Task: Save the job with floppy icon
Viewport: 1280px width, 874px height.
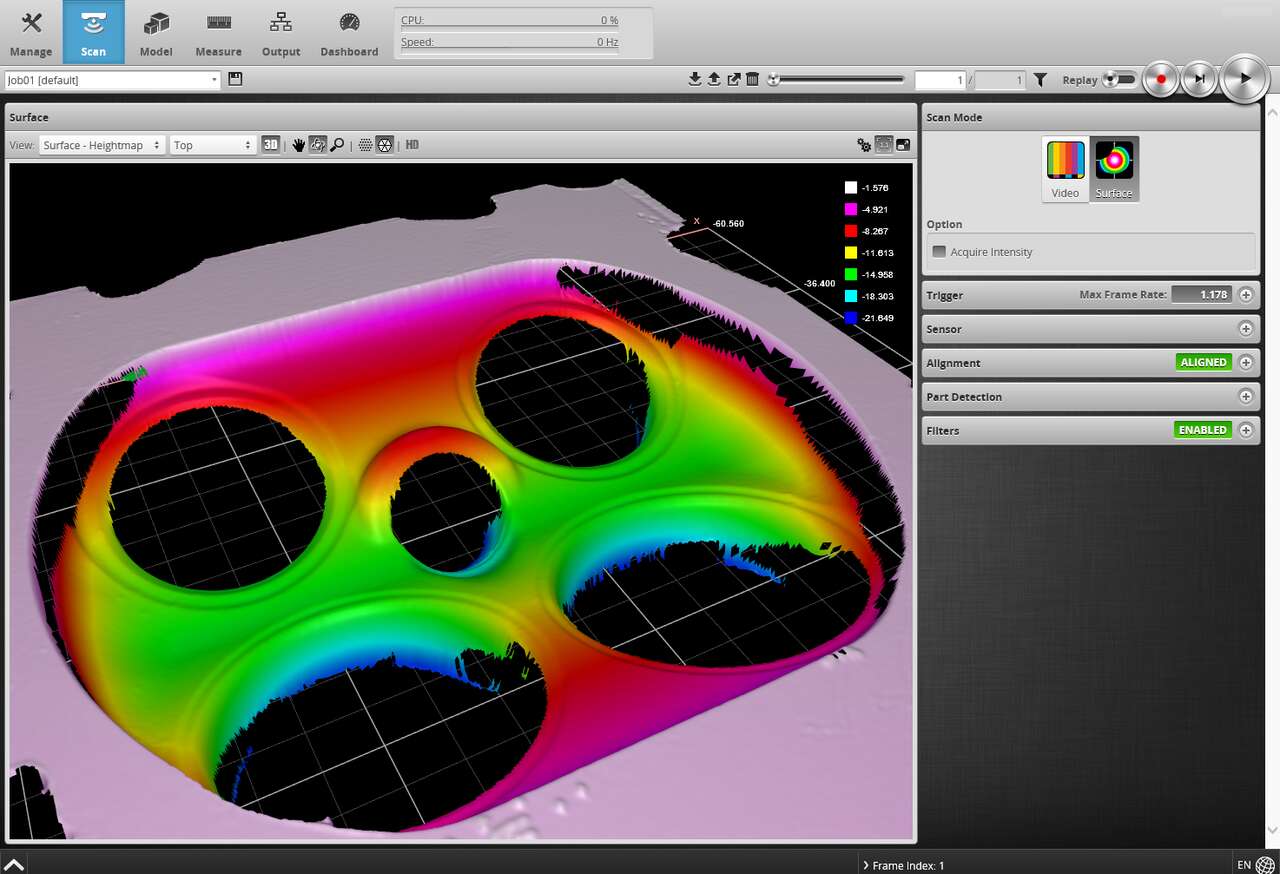Action: tap(235, 79)
